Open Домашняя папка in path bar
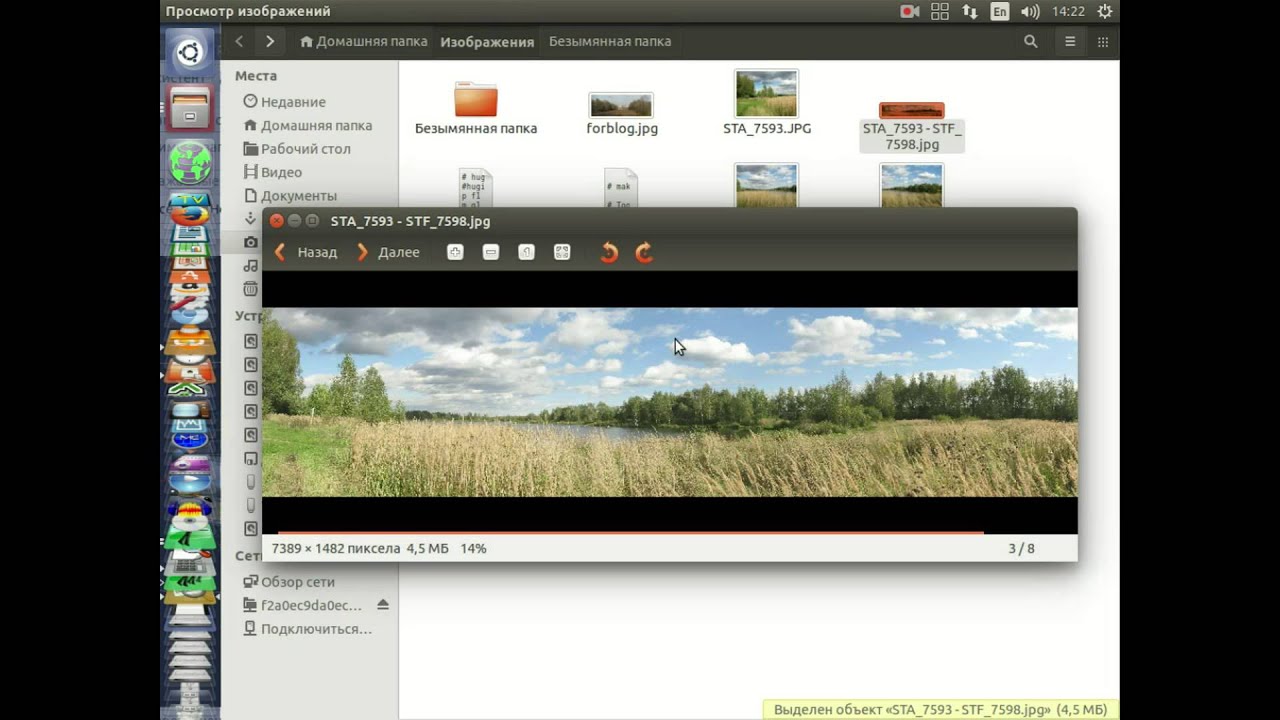Viewport: 1280px width, 720px height. pos(363,42)
